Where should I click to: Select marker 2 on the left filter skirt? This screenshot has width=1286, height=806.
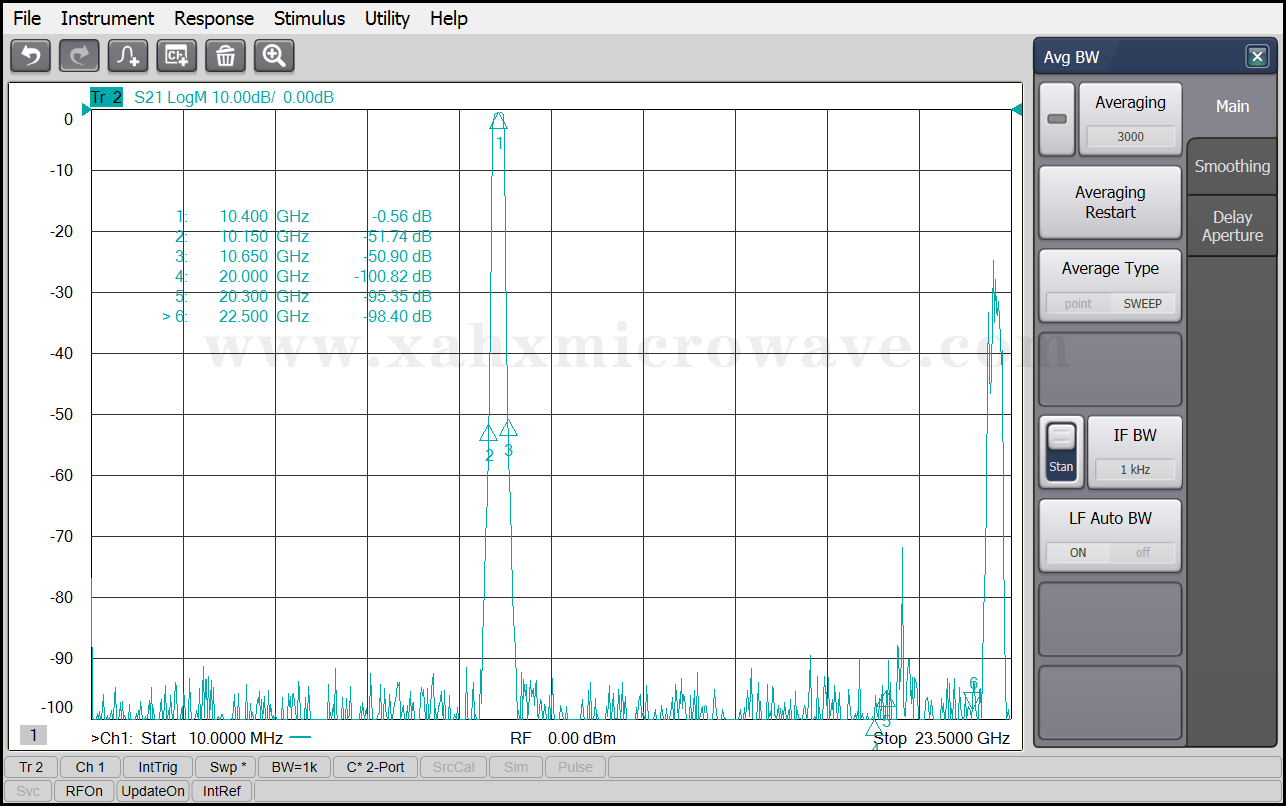pos(488,434)
